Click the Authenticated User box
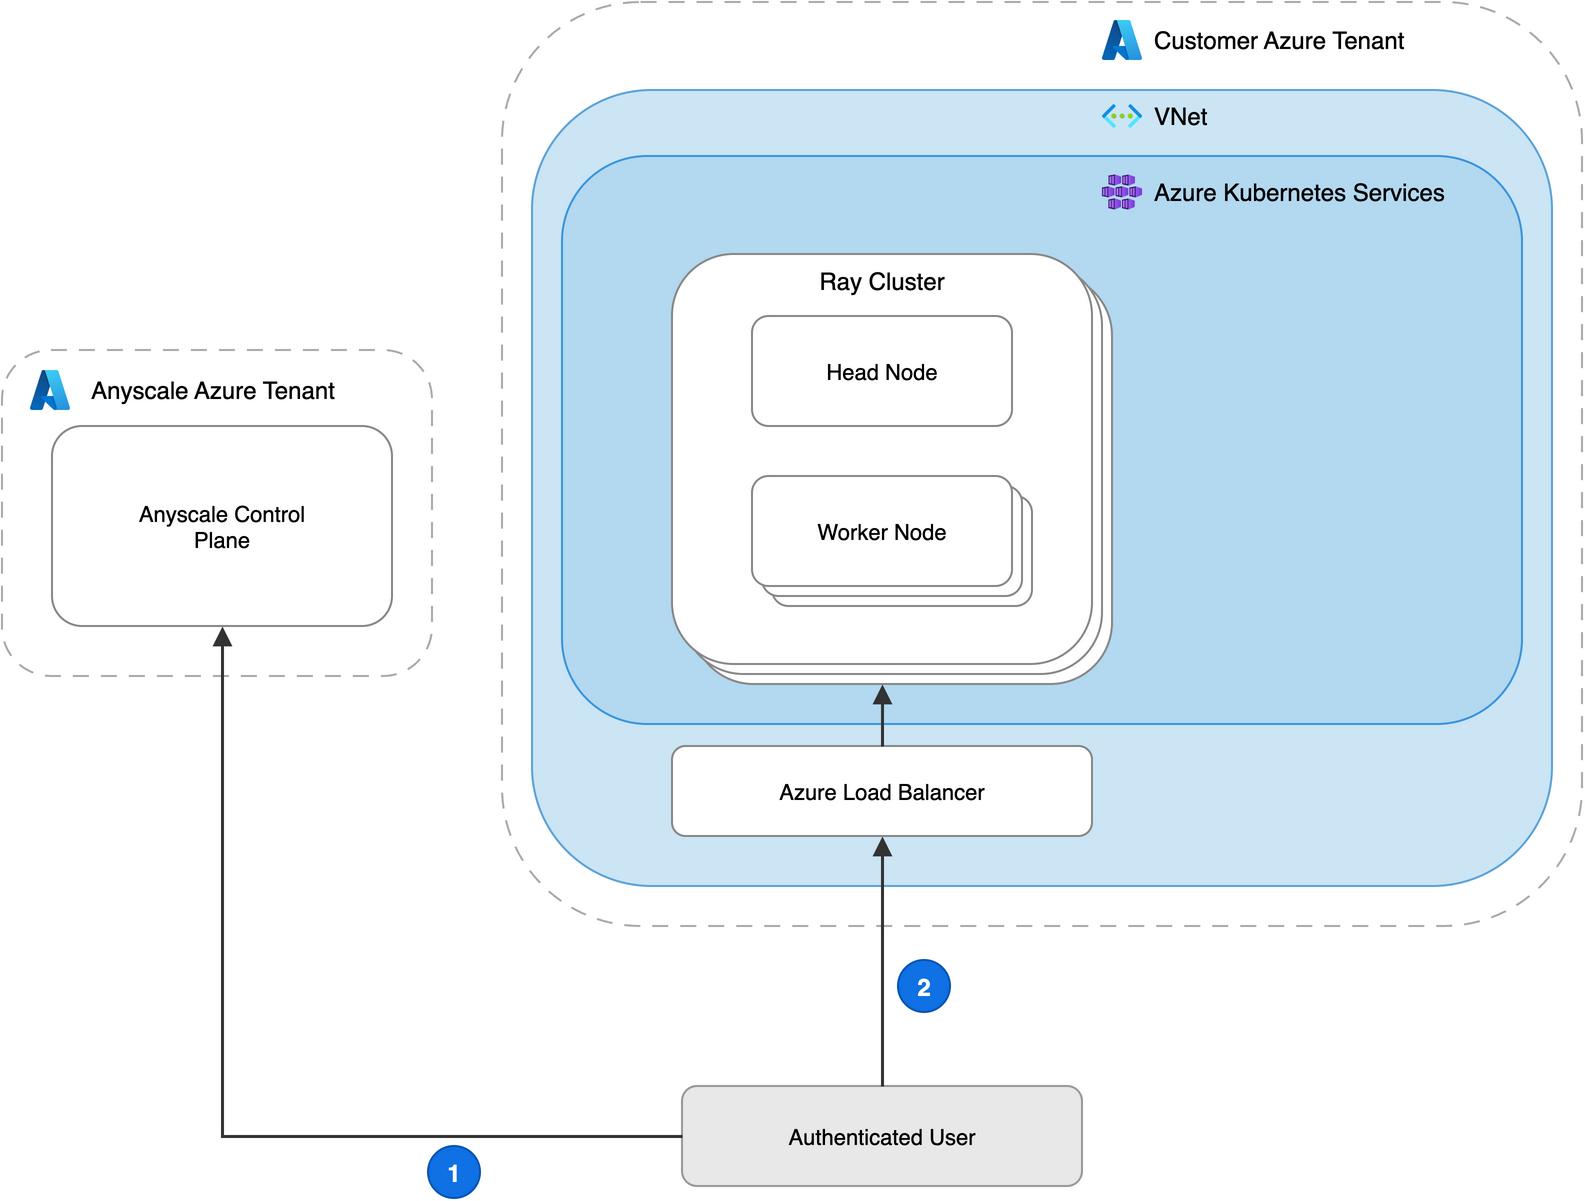This screenshot has width=1585, height=1201. pyautogui.click(x=881, y=1136)
